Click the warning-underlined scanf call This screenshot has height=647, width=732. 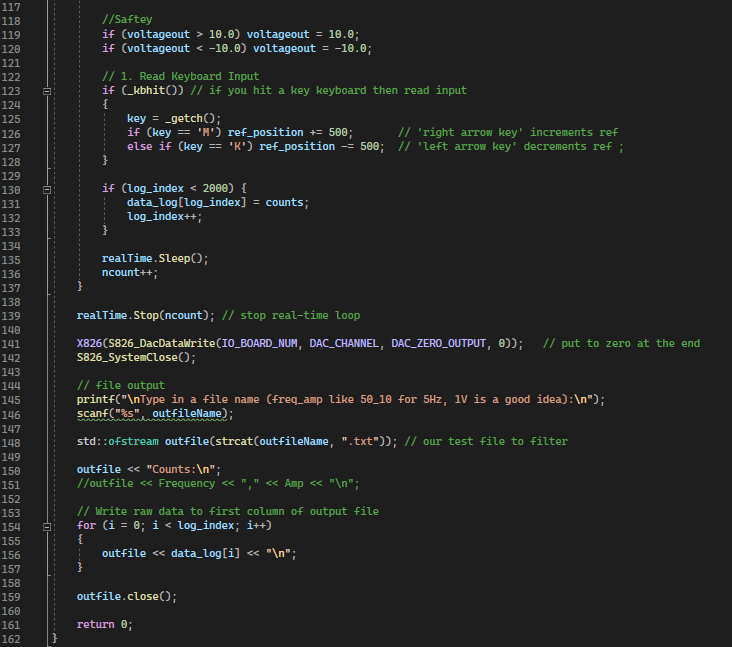coord(93,413)
